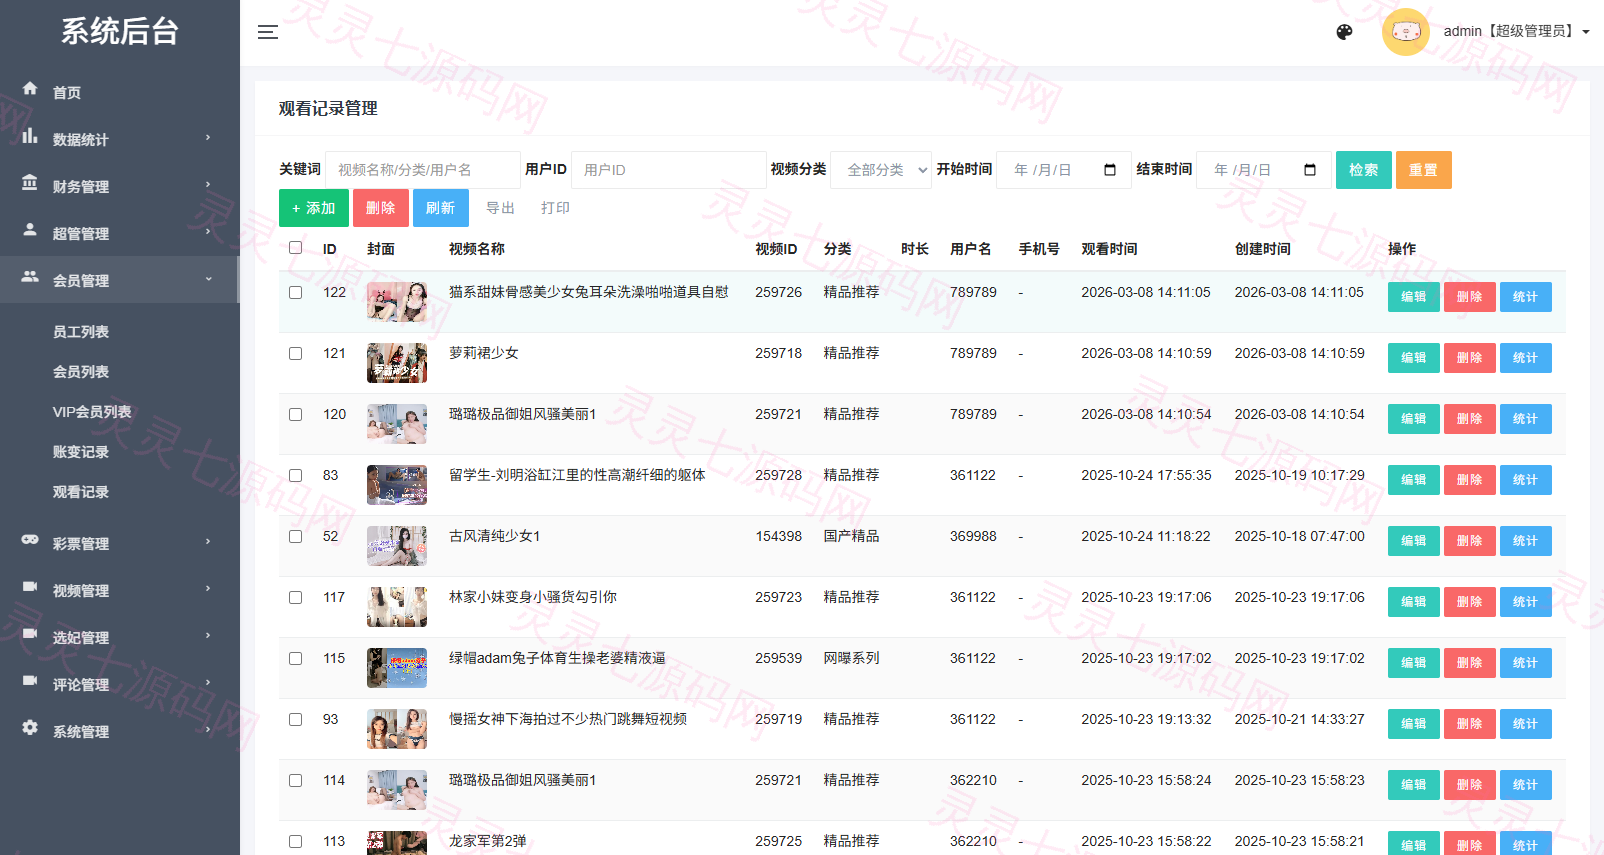Click the admin avatar image
Viewport: 1604px width, 855px height.
1405,32
